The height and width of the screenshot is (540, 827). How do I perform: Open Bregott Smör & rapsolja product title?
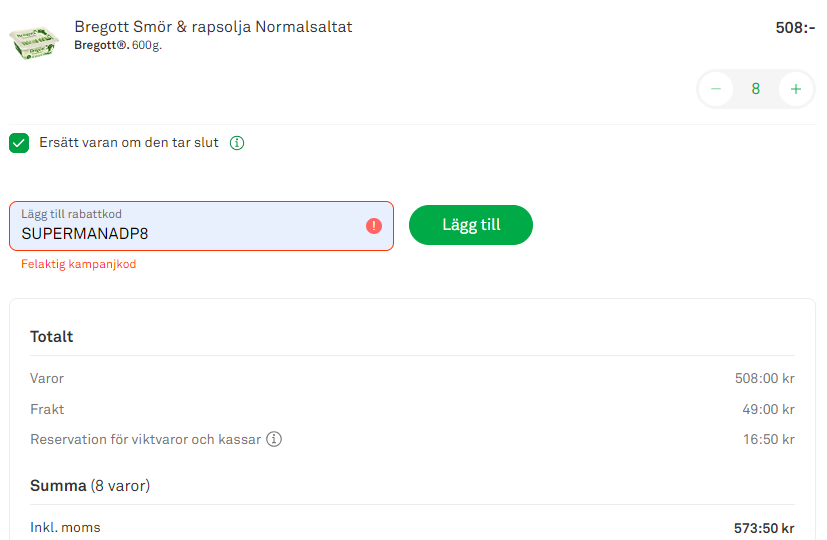[x=213, y=27]
